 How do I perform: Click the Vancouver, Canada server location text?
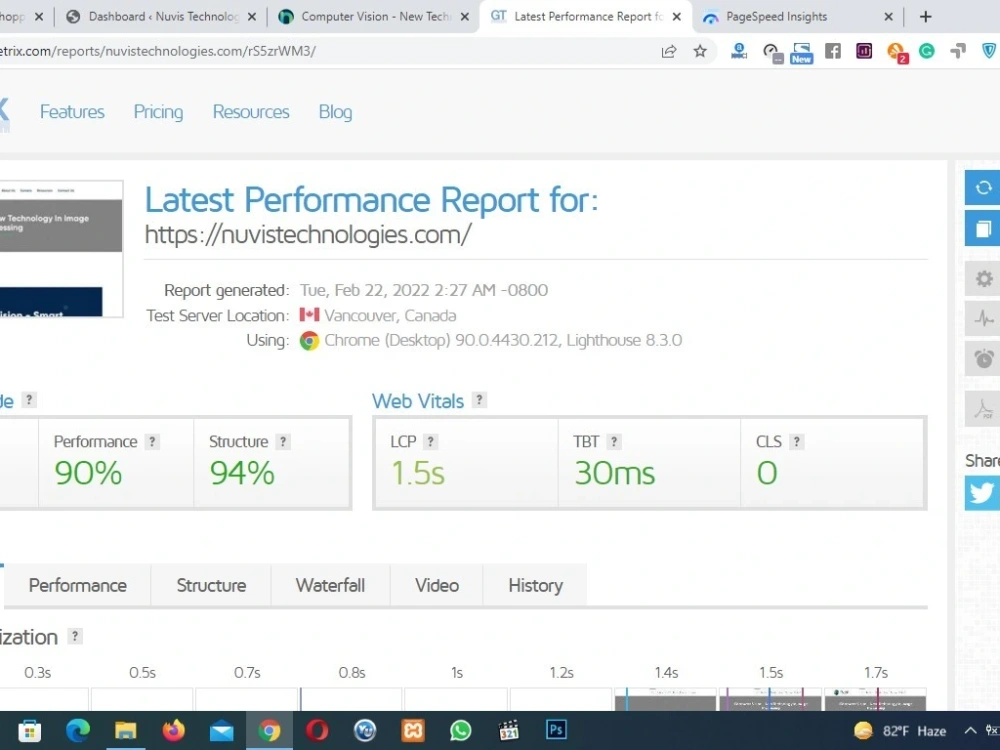tap(390, 316)
